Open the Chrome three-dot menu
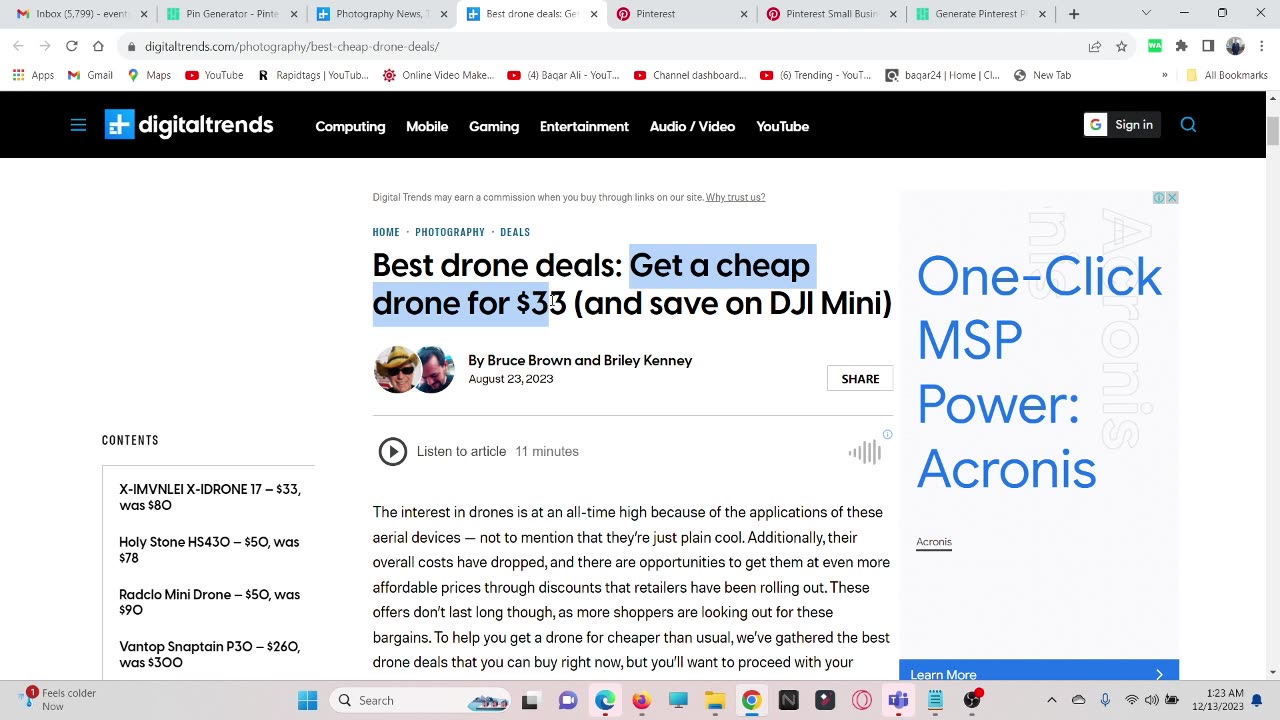The image size is (1280, 720). (x=1260, y=46)
